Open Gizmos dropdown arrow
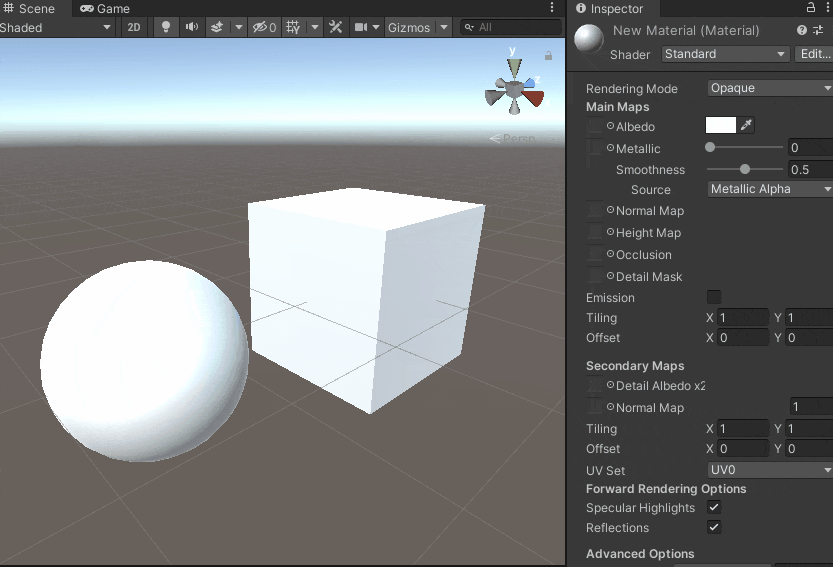The width and height of the screenshot is (833, 567). pyautogui.click(x=444, y=27)
